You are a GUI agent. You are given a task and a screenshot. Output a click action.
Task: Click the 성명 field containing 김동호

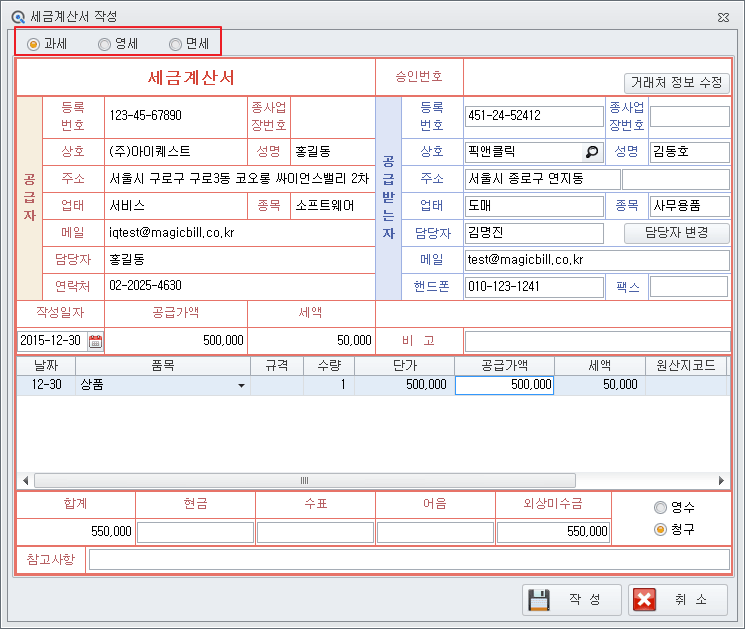coord(689,152)
